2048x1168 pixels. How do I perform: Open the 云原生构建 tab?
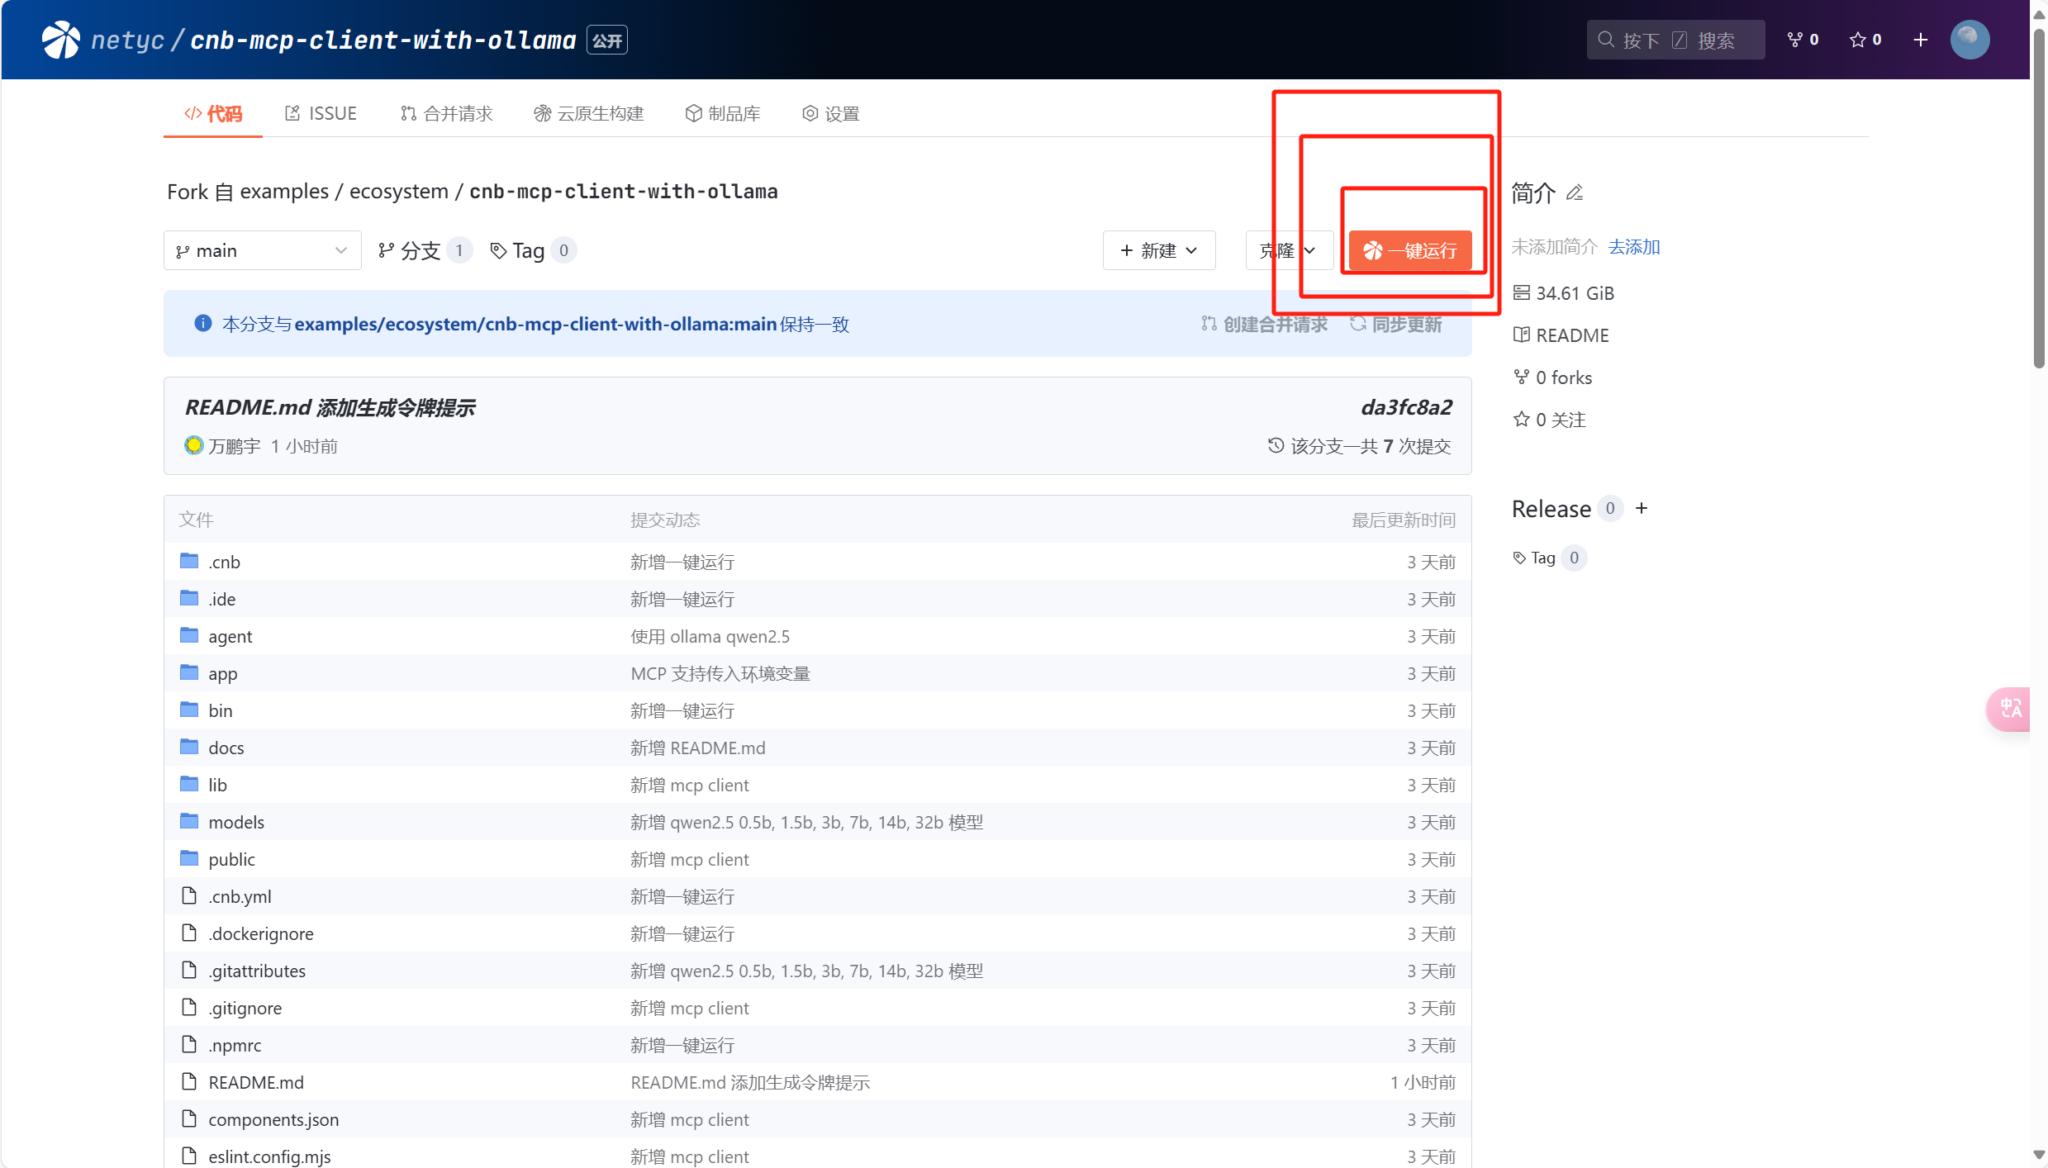tap(589, 113)
